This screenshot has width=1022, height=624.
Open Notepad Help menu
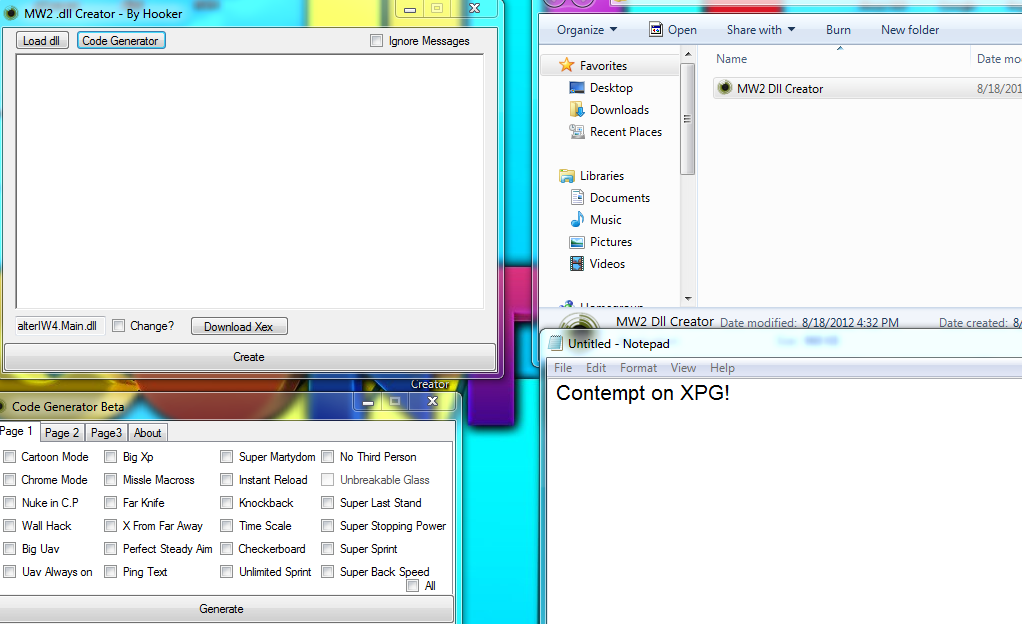click(x=722, y=368)
